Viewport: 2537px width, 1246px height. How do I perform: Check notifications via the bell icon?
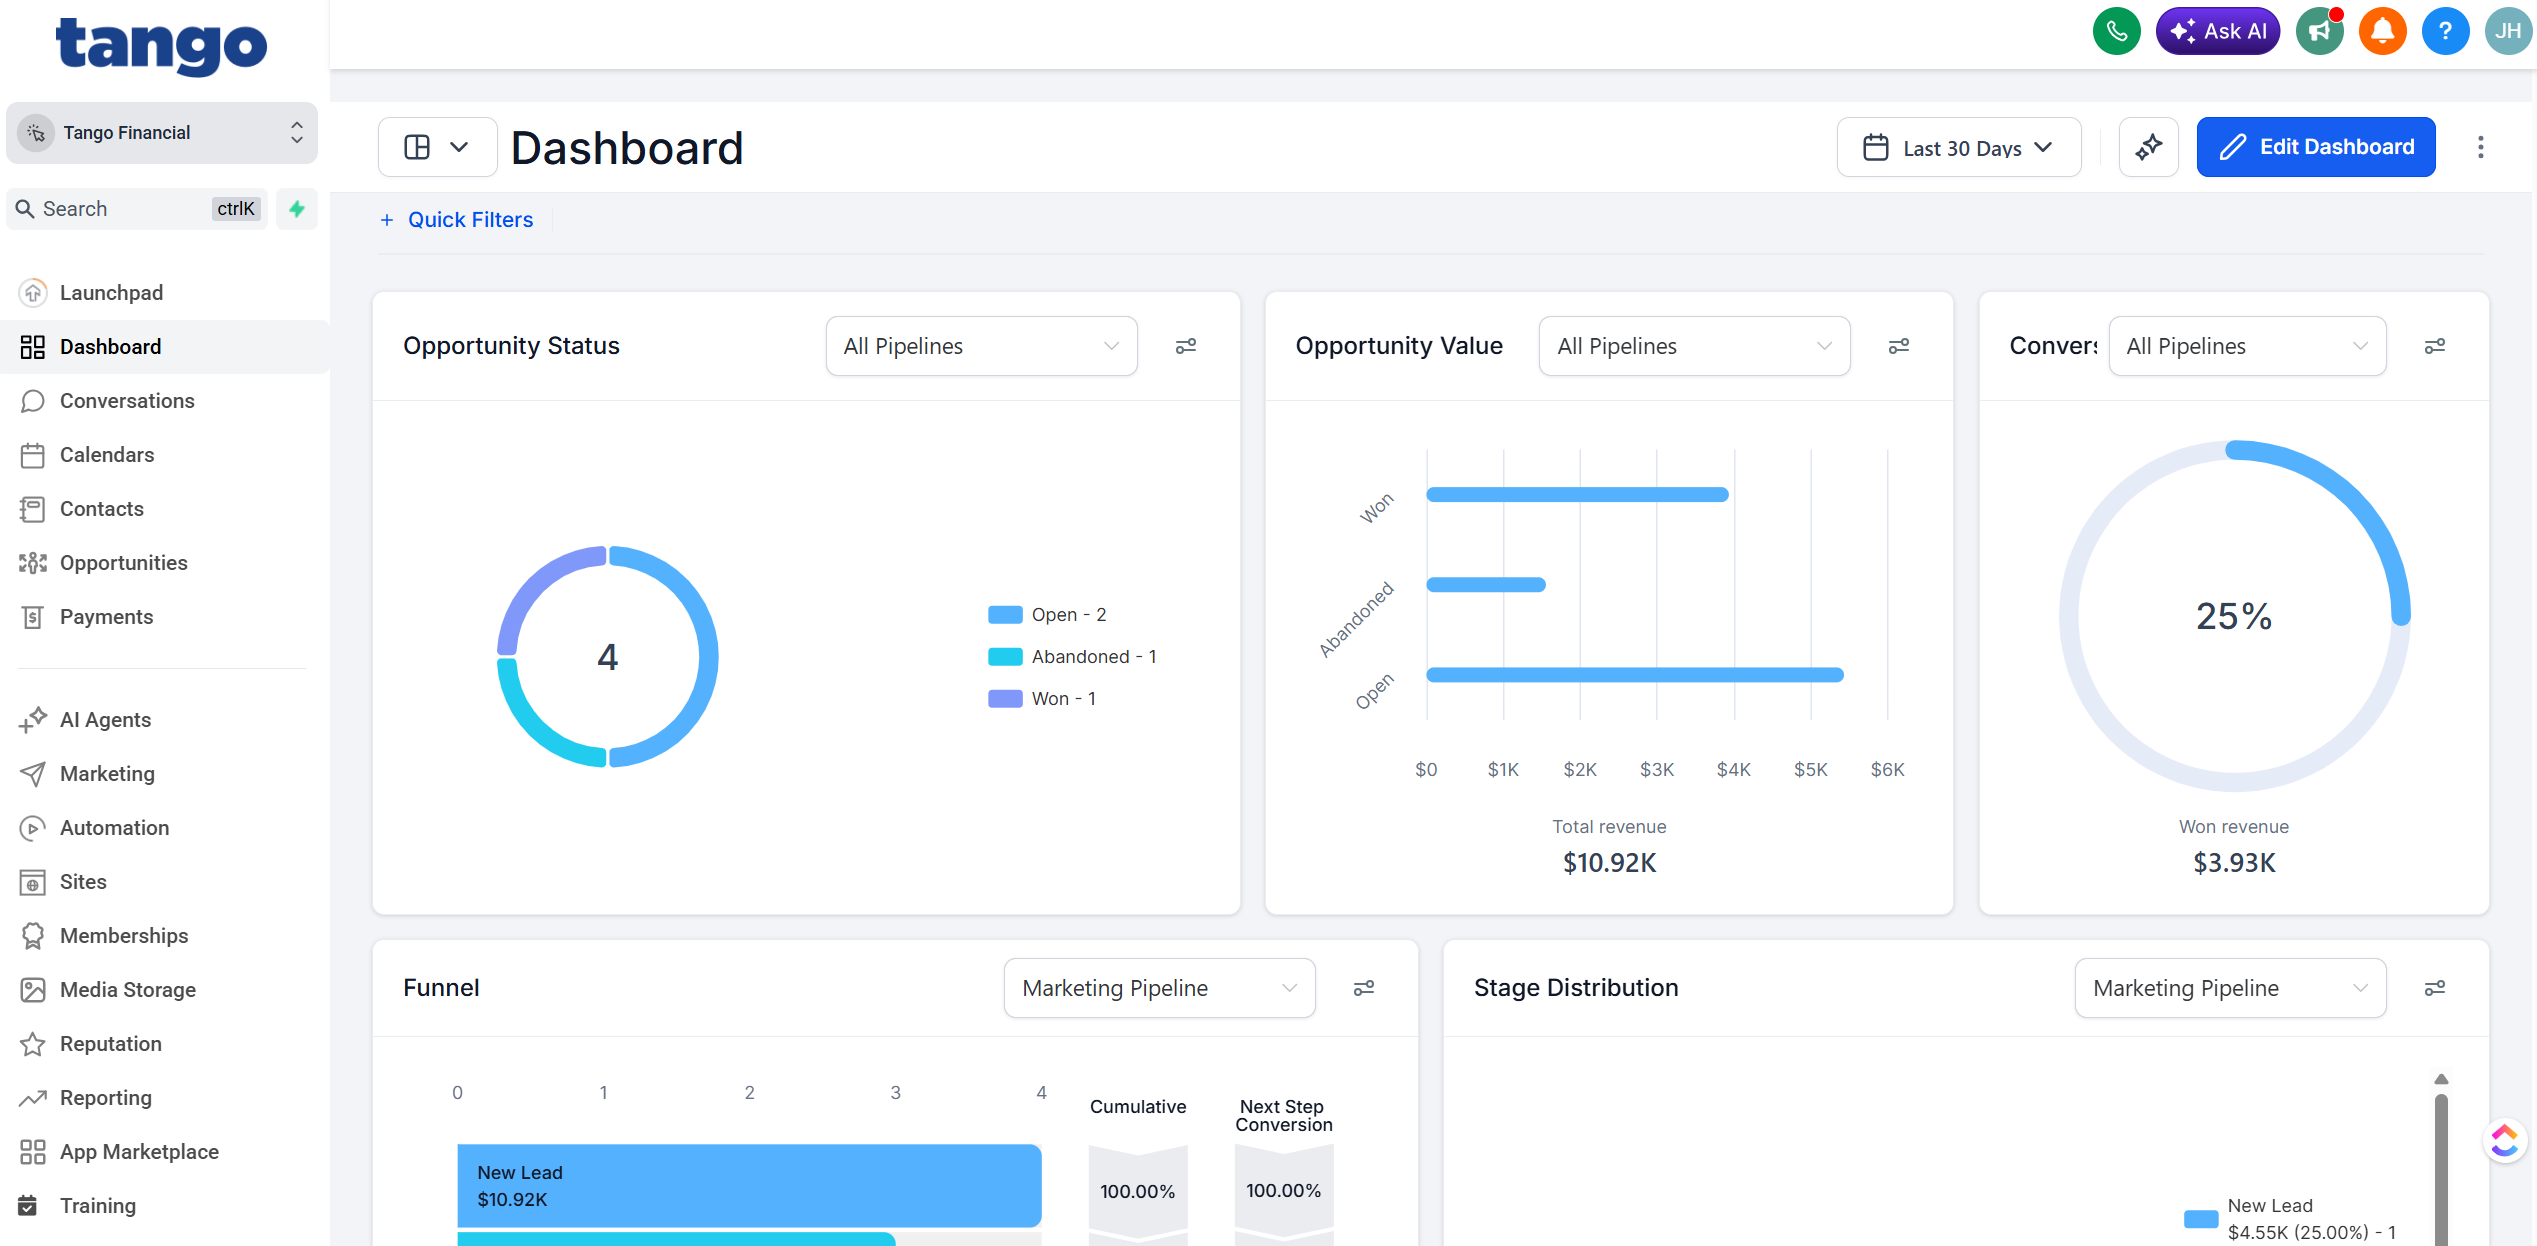pos(2382,31)
